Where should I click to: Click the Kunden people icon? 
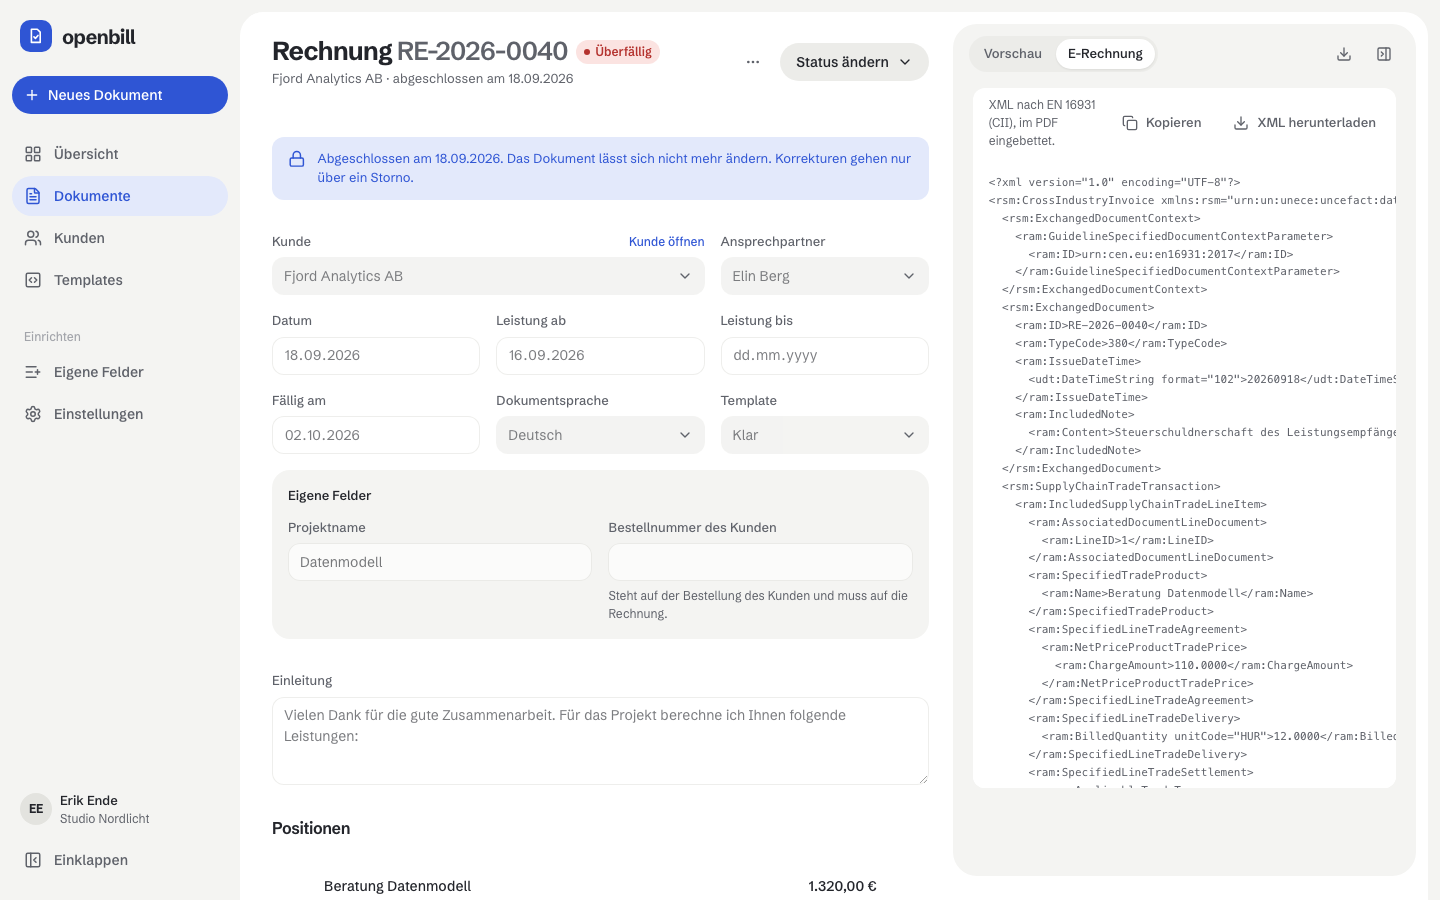(33, 238)
